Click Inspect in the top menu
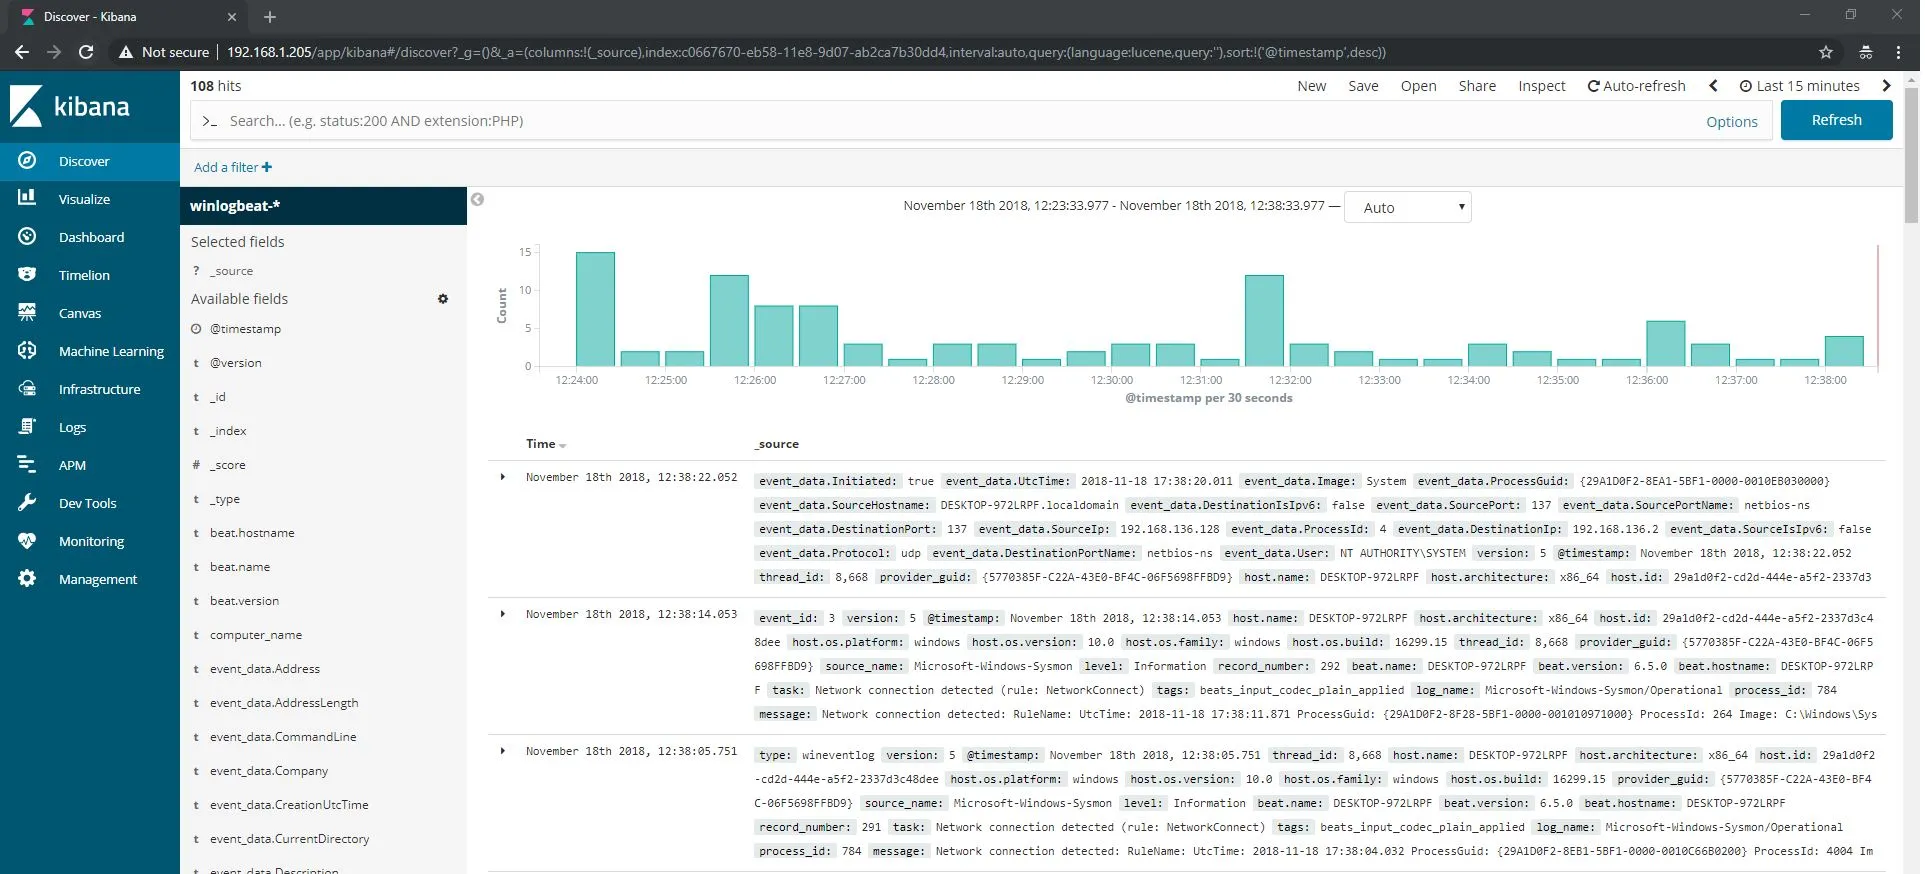 pyautogui.click(x=1542, y=86)
